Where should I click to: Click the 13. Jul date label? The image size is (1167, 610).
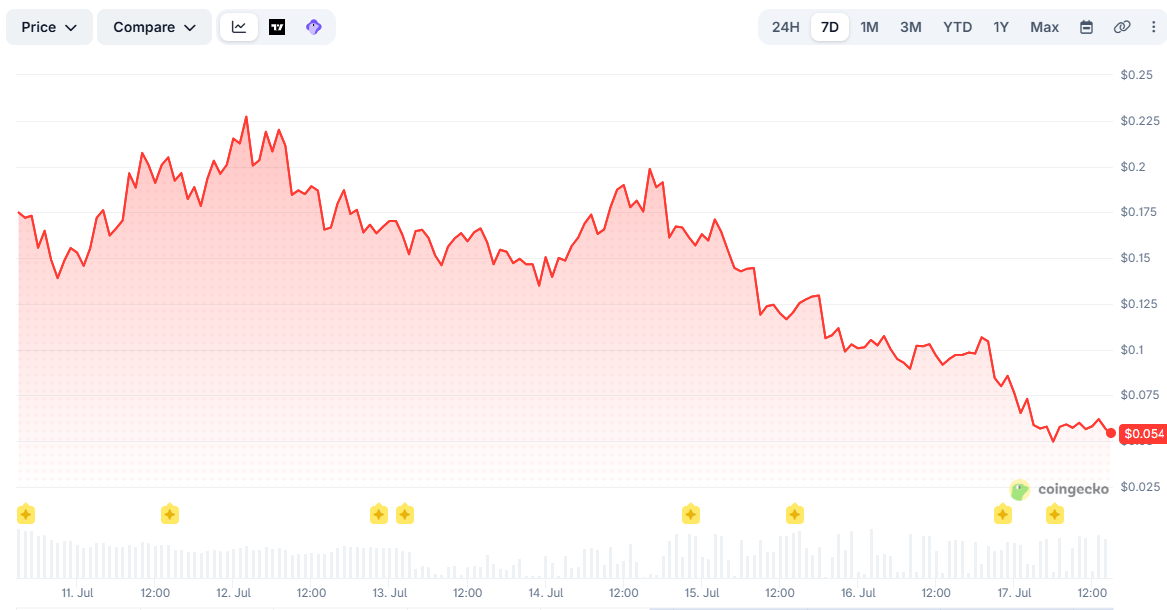click(390, 593)
